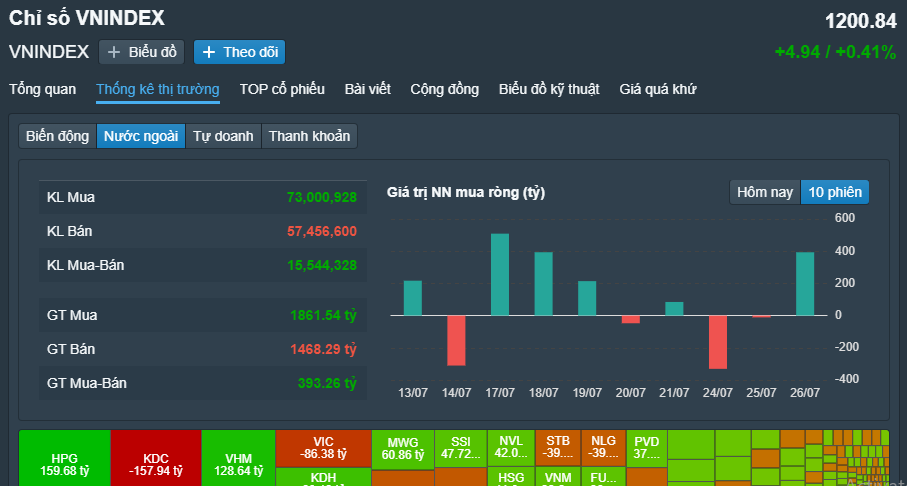
Task: Go to the Cộng đồng tab
Action: 445,90
